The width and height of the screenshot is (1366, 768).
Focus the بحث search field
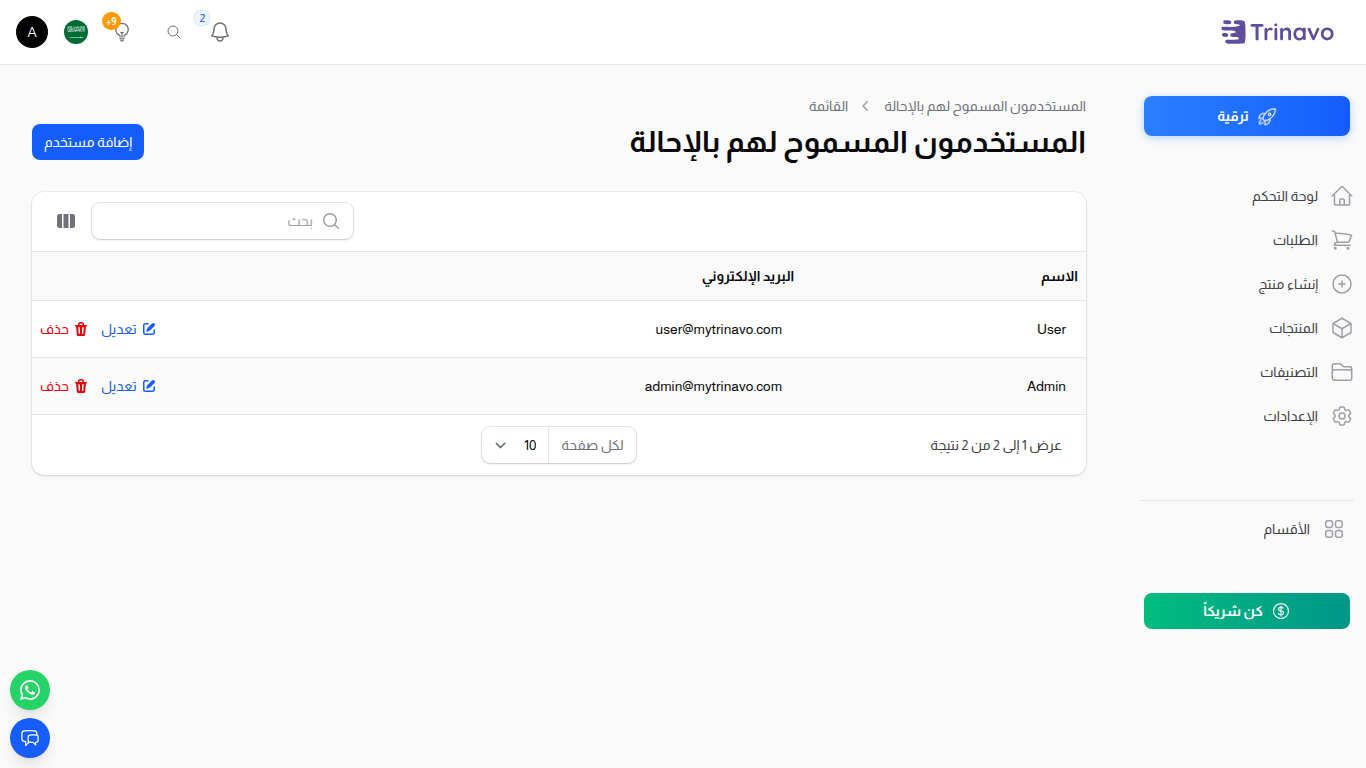coord(222,221)
